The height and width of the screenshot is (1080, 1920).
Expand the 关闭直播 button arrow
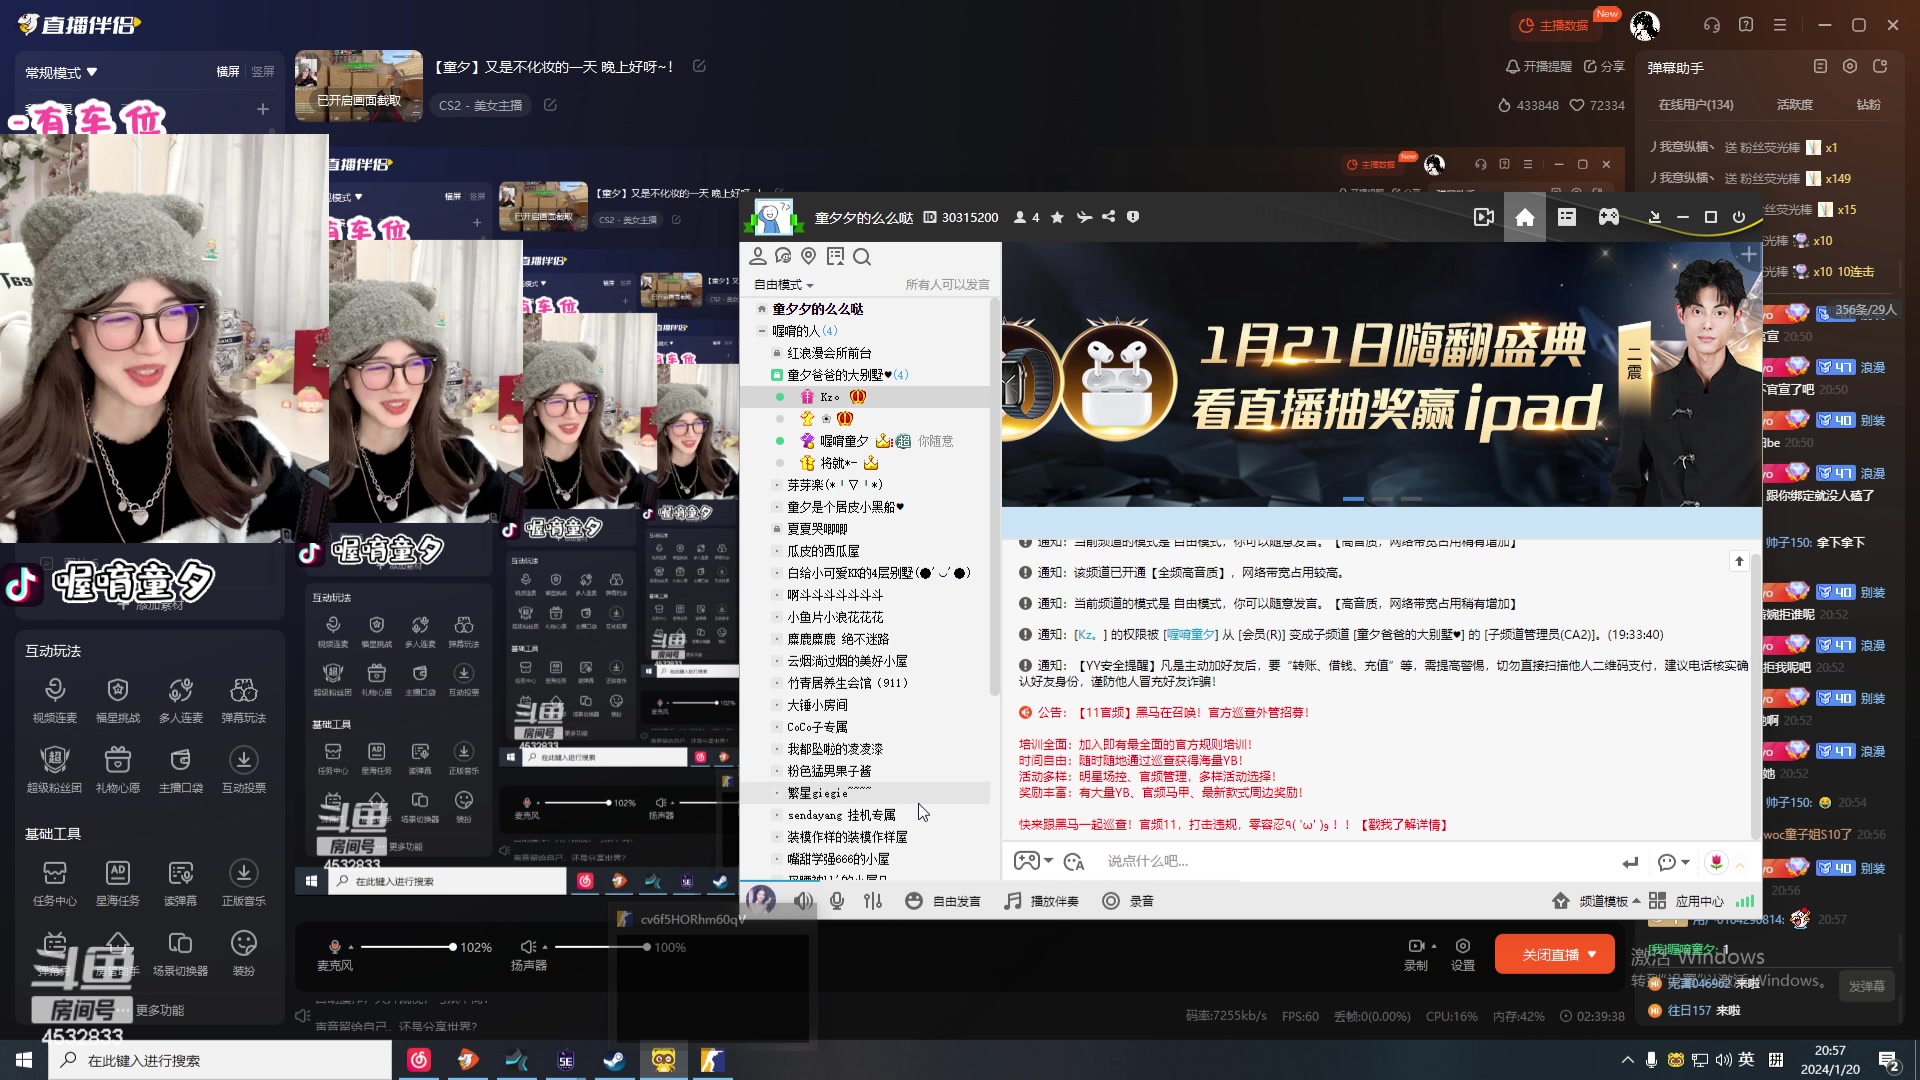(1591, 955)
